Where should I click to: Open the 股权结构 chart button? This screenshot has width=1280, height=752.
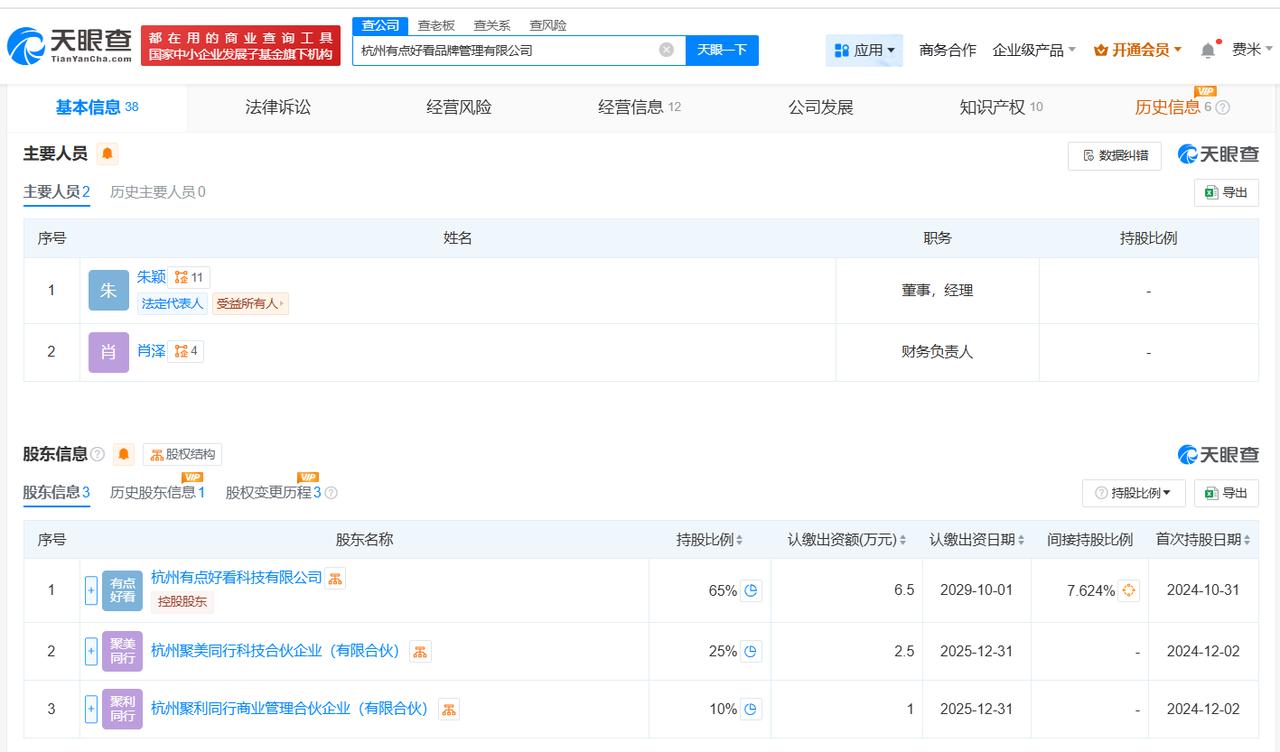[182, 455]
